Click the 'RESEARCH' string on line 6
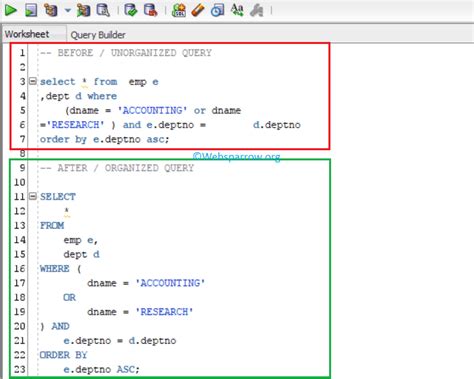The height and width of the screenshot is (379, 474). (x=75, y=124)
